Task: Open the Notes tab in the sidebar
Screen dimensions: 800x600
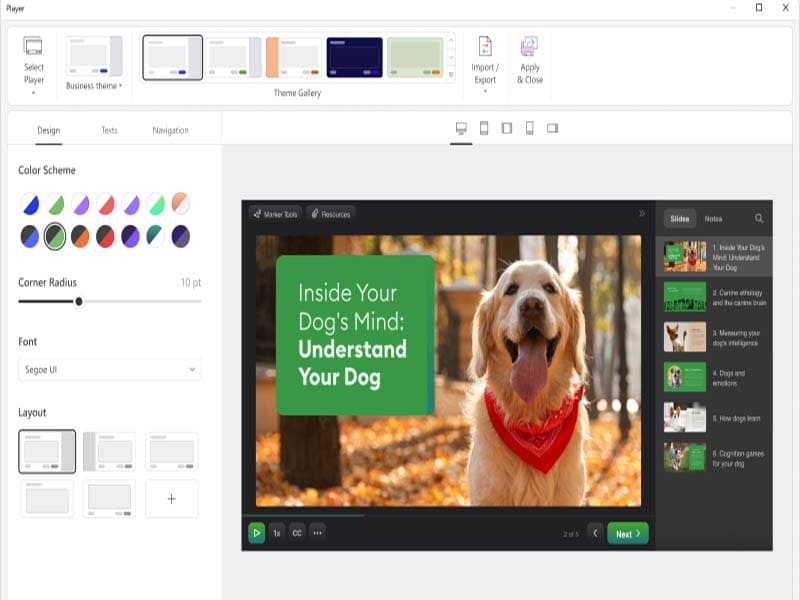Action: click(716, 217)
